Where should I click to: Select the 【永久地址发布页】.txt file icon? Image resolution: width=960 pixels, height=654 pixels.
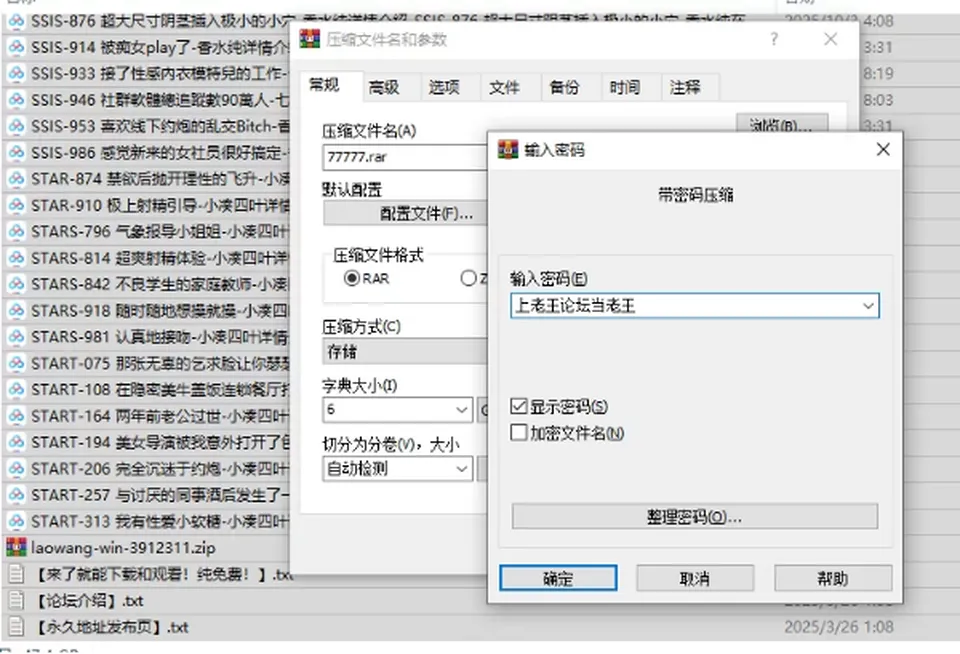click(x=17, y=626)
